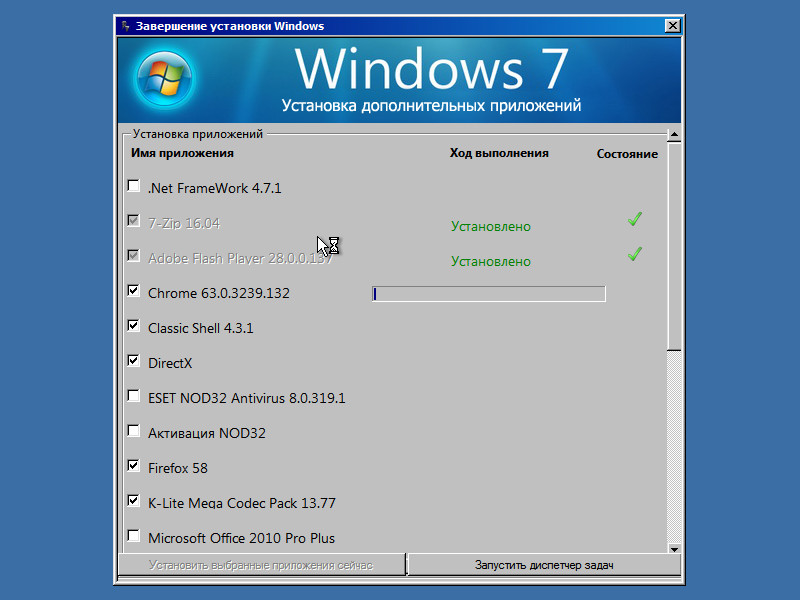Uncheck the Chrome 63.0.3239.132 checkbox

[x=134, y=291]
